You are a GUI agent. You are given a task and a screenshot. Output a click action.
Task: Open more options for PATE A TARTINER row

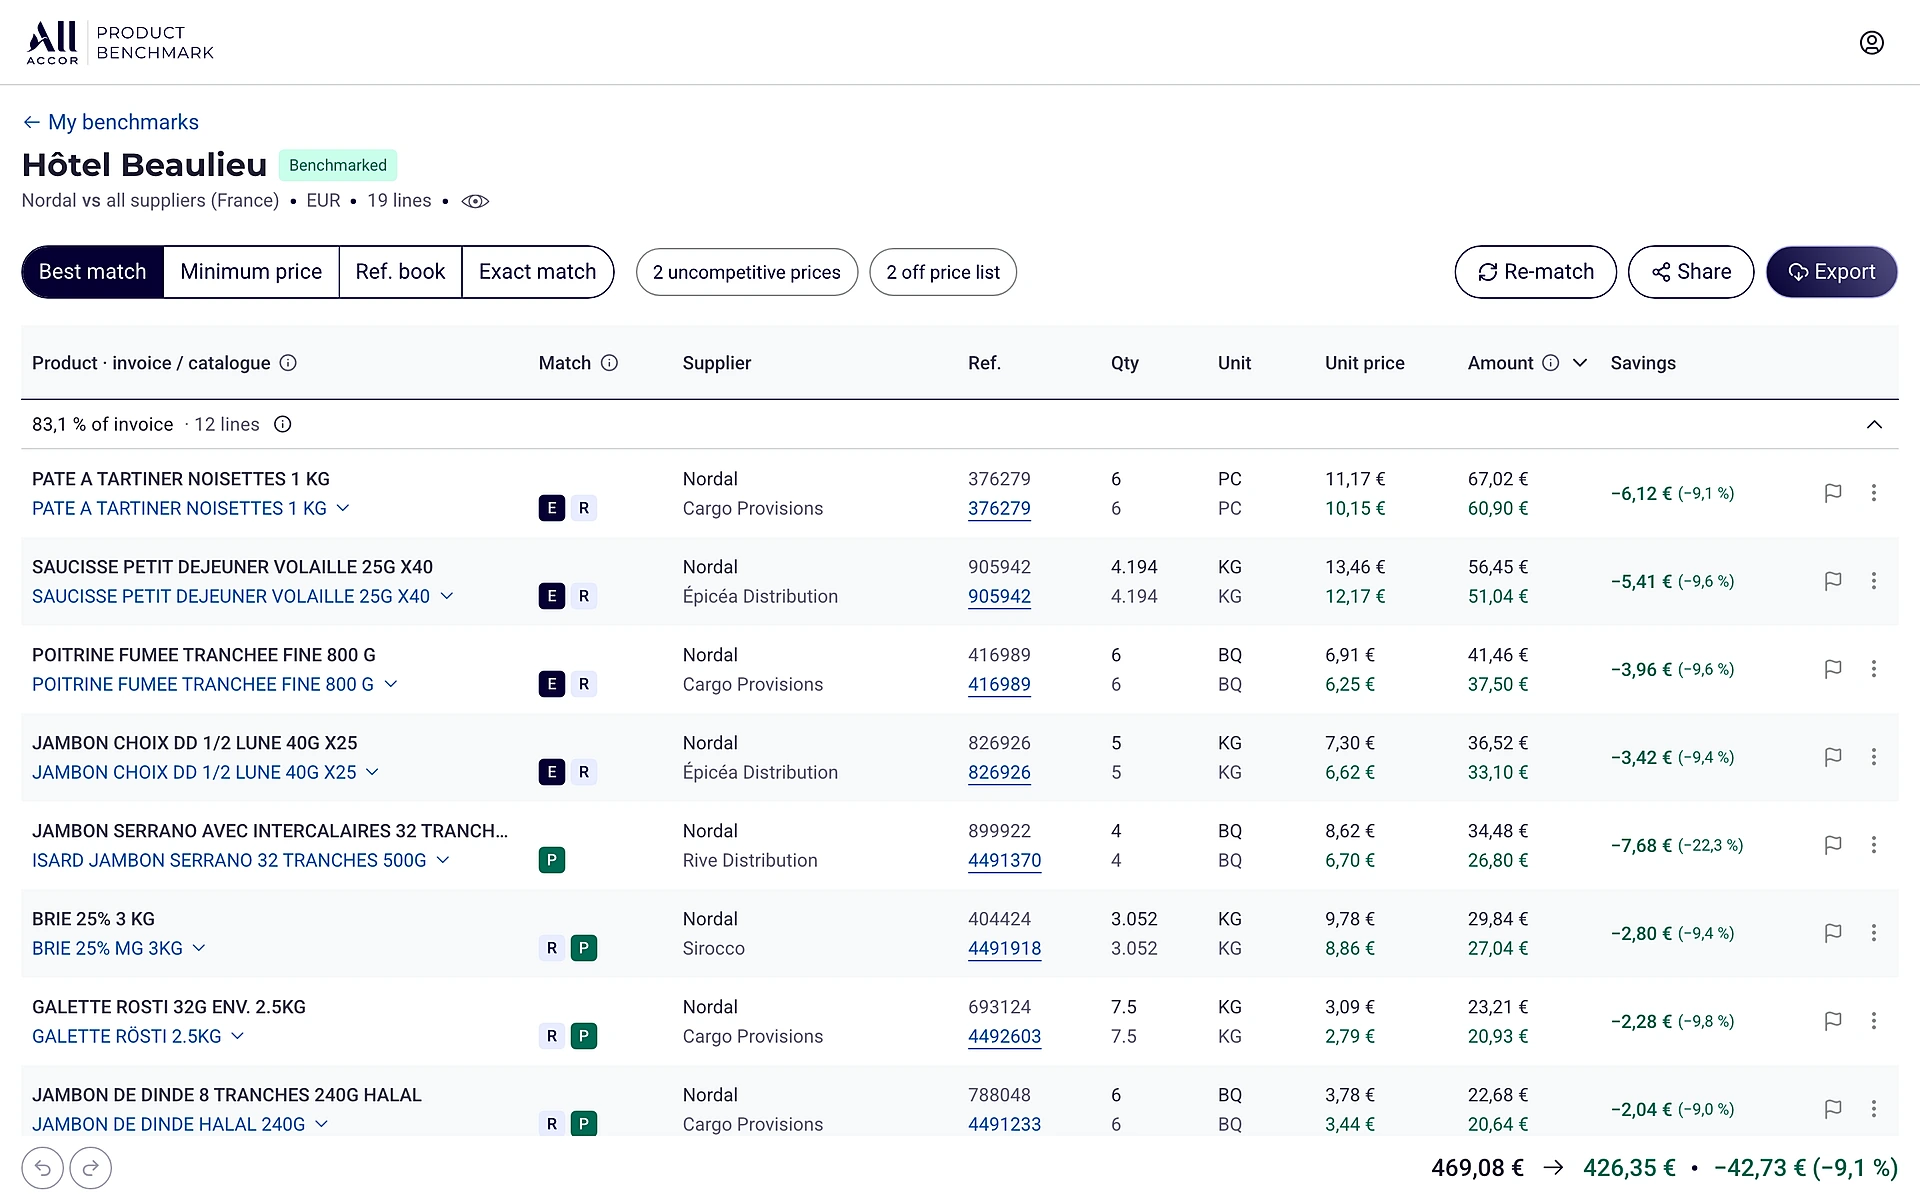[x=1874, y=493]
